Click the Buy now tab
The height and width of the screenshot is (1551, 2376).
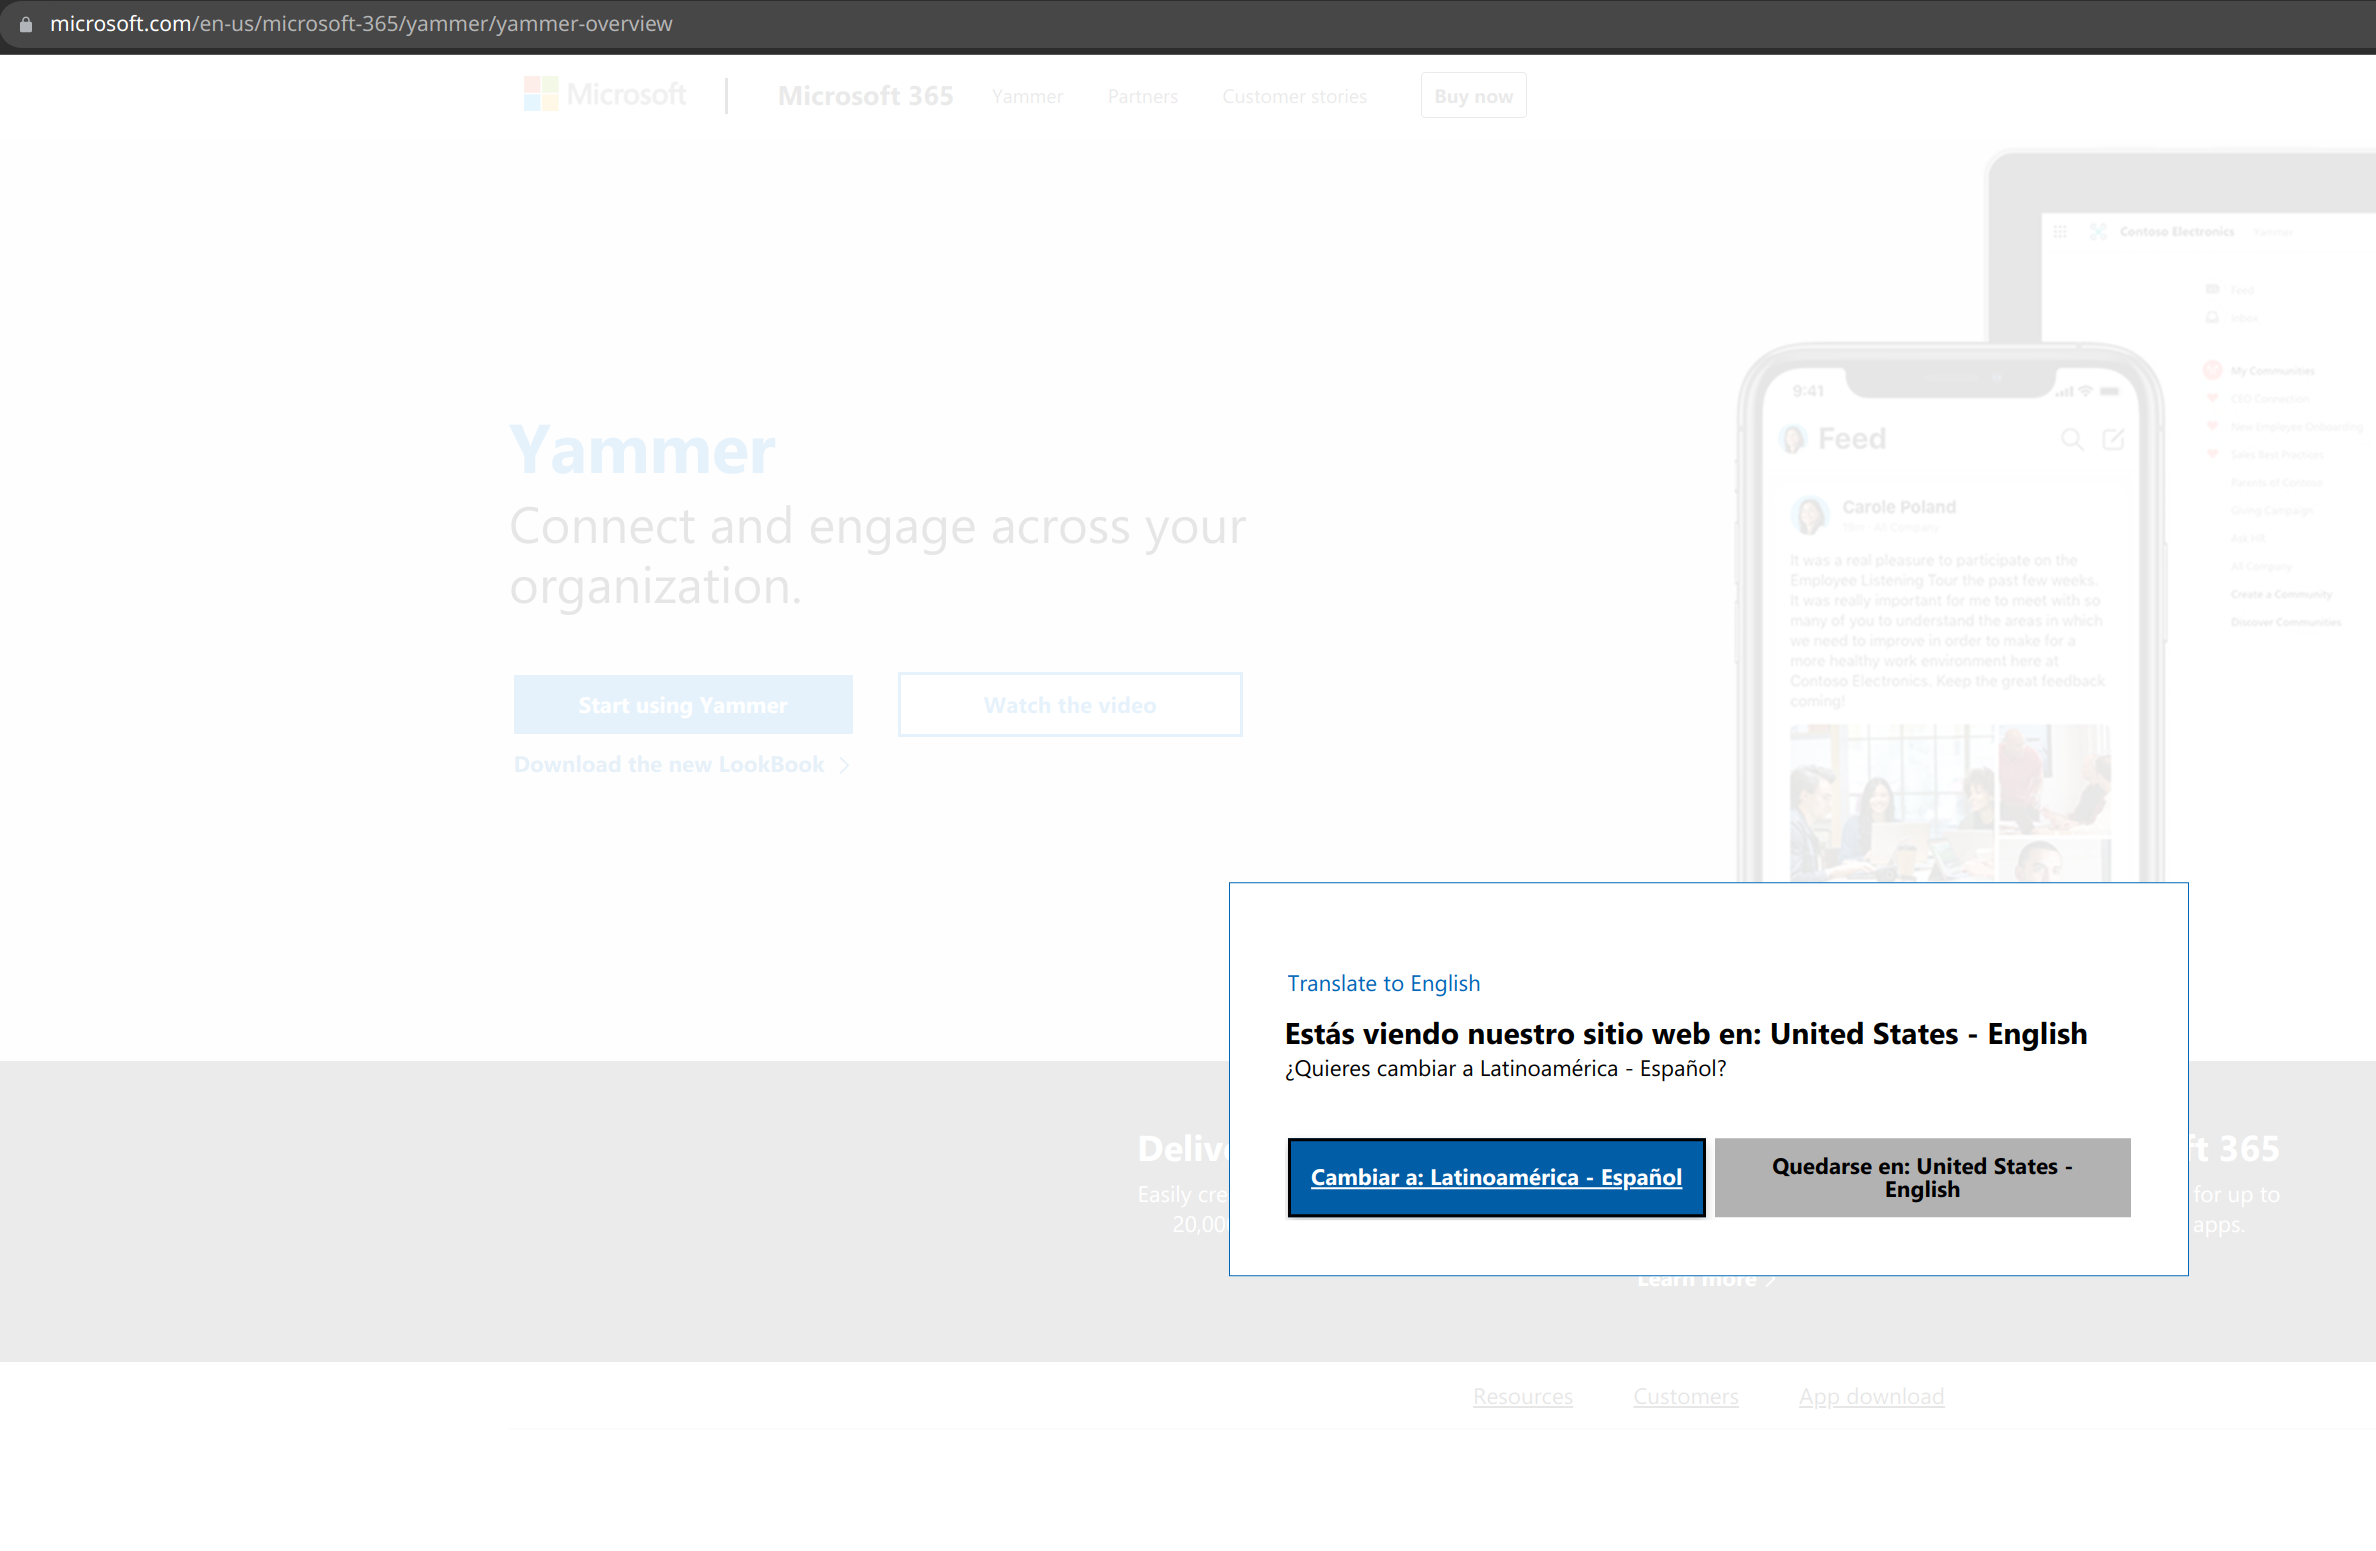click(1474, 95)
